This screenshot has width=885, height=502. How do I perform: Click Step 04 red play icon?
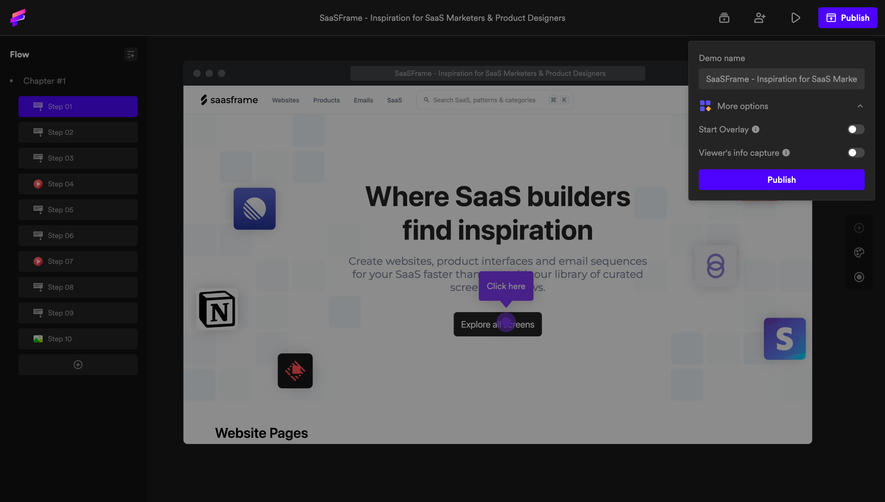pyautogui.click(x=38, y=184)
